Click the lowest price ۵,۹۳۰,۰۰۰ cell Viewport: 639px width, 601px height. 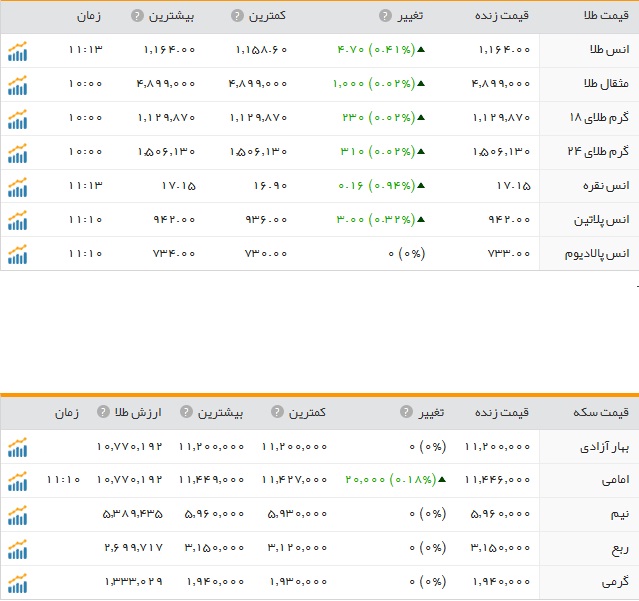pos(297,514)
